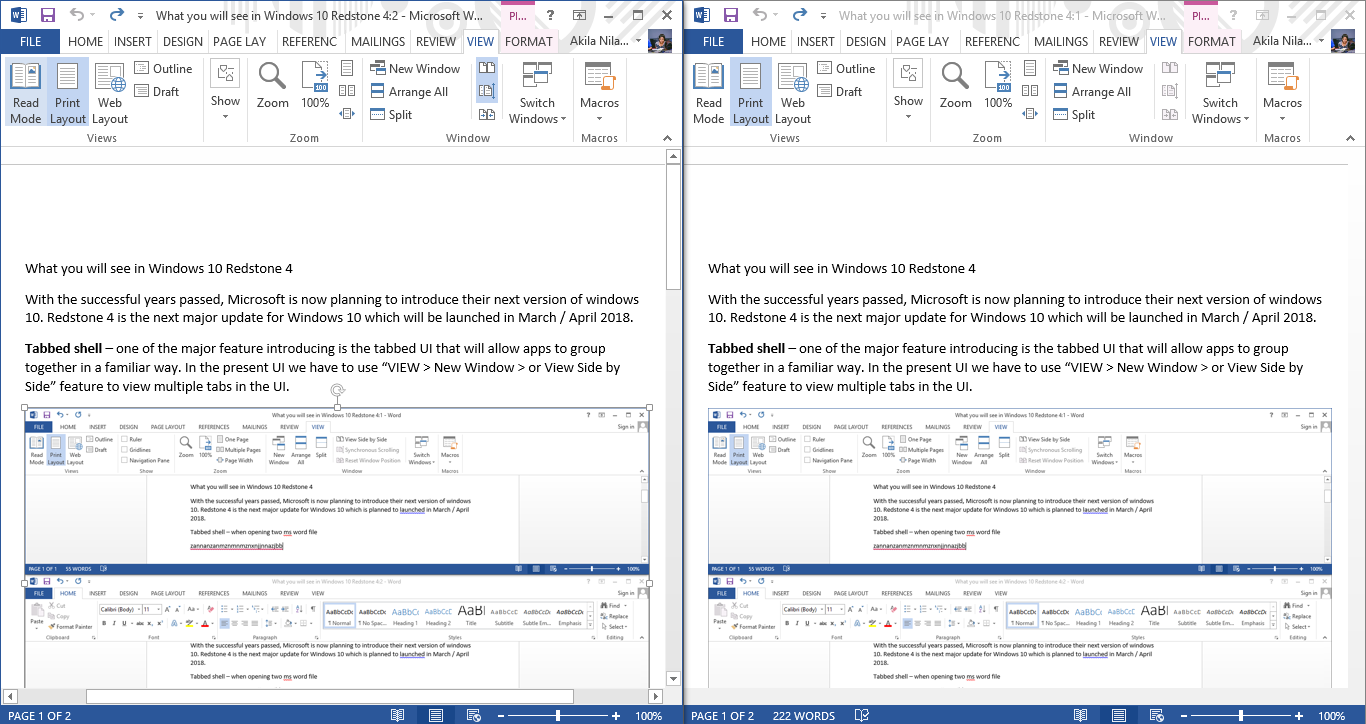
Task: Open Zoom dialog in the Redstone 4:2 window
Action: 272,86
